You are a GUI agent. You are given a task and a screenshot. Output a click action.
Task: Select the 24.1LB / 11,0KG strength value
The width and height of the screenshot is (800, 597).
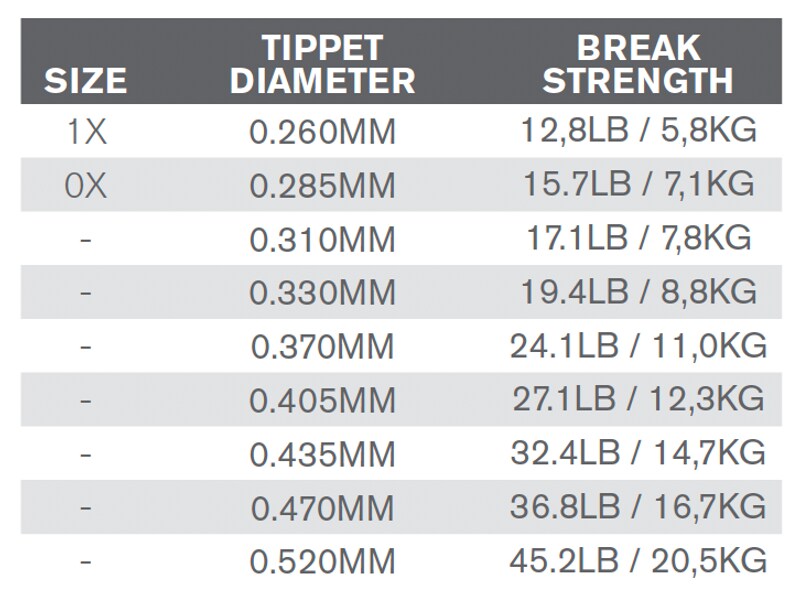click(x=638, y=346)
